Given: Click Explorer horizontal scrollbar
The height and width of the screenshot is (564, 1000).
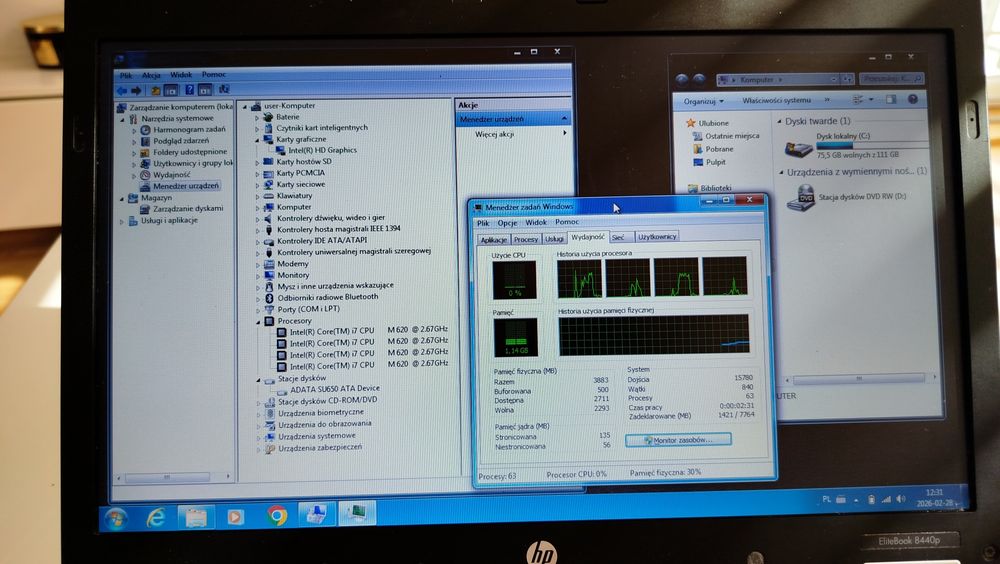Looking at the screenshot, I should (859, 379).
